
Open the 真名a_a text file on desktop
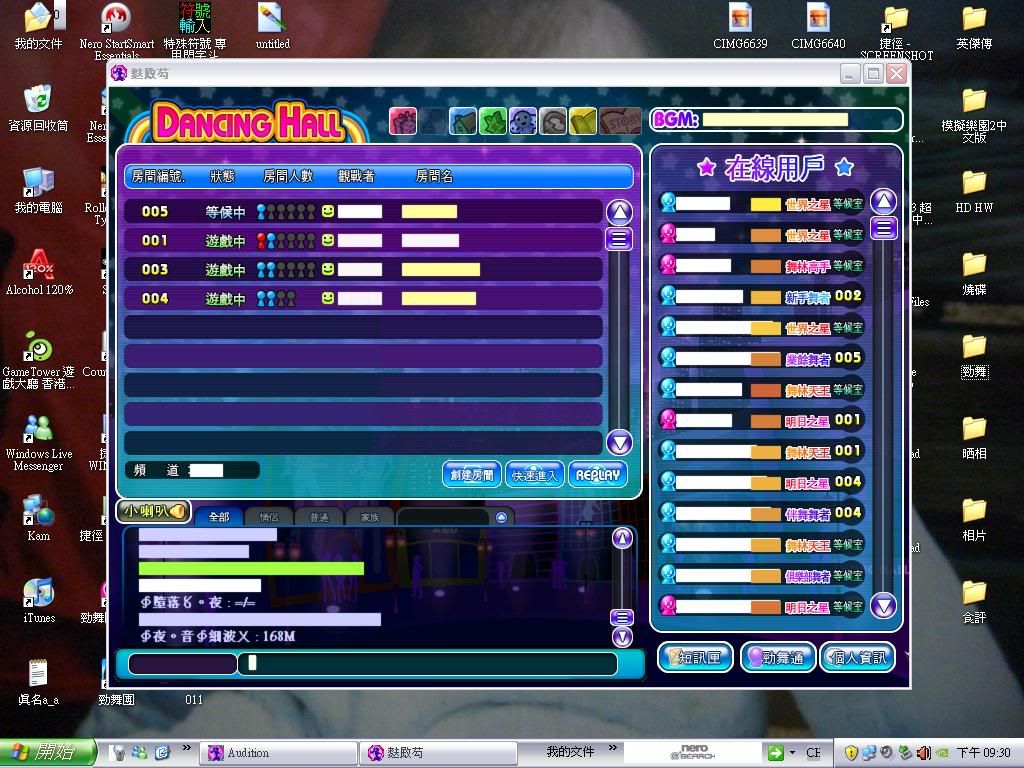coord(38,682)
